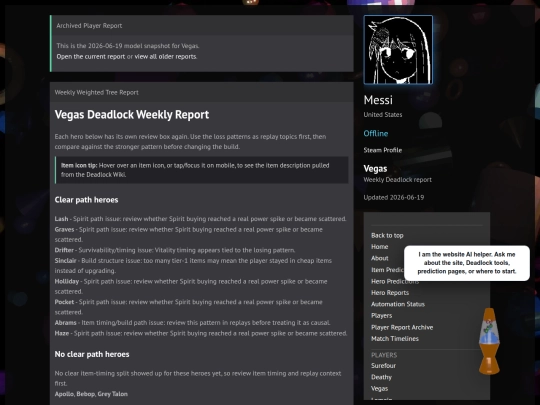540x405 pixels.
Task: Go to the Players page
Action: click(381, 315)
